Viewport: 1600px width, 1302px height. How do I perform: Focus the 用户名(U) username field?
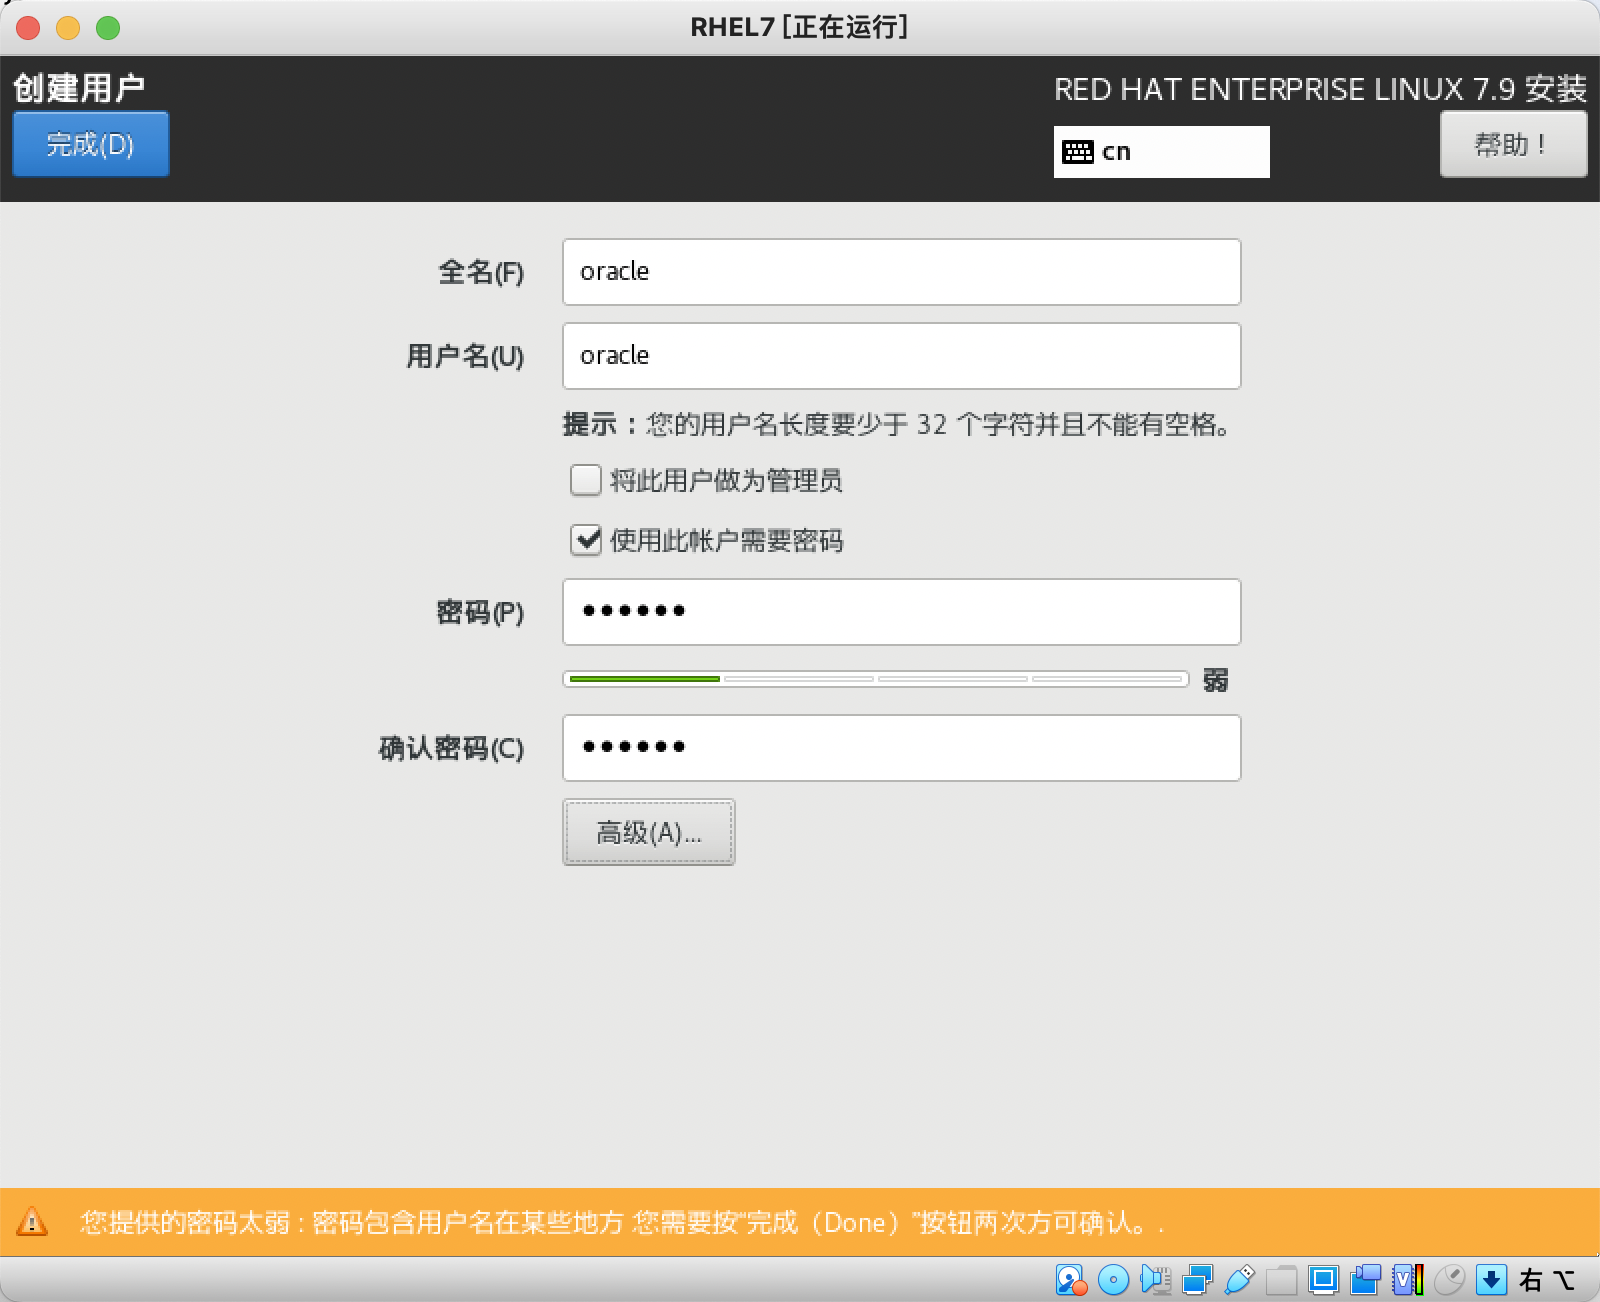click(x=902, y=356)
